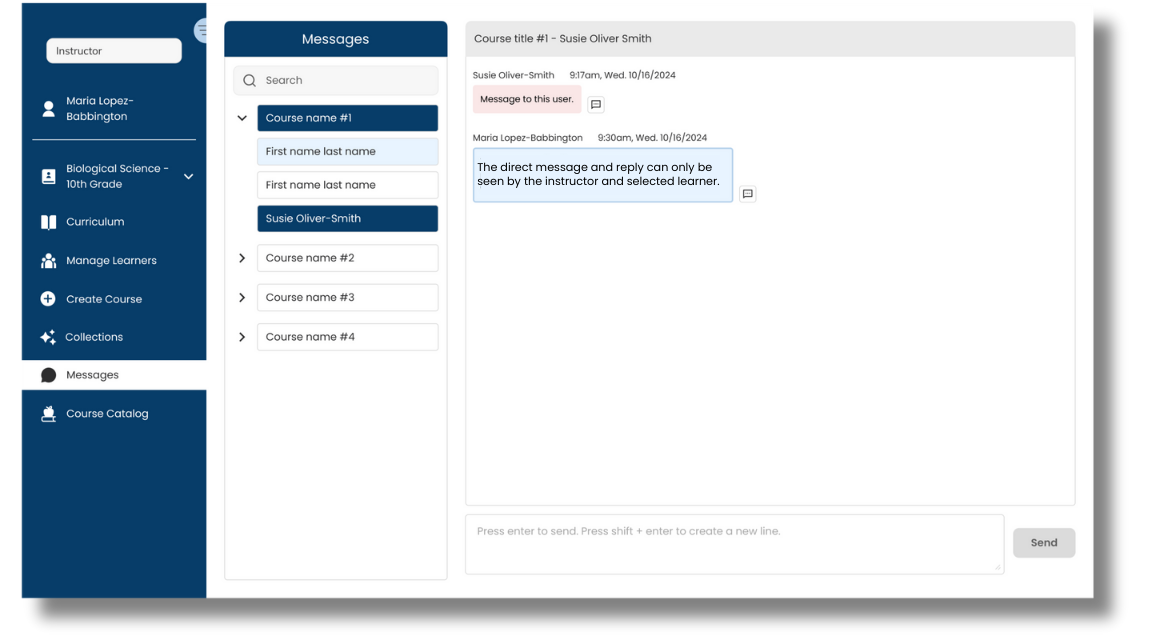Screen dimensions: 1152x640
Task: Open the Instructor role selector
Action: (114, 51)
